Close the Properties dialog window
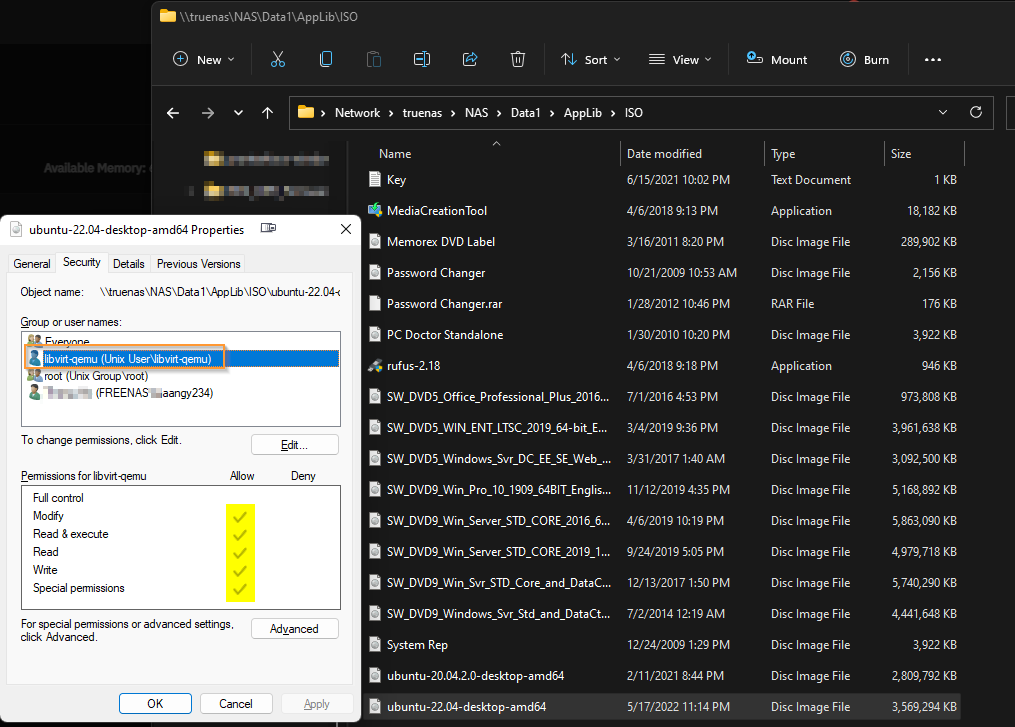 [346, 229]
